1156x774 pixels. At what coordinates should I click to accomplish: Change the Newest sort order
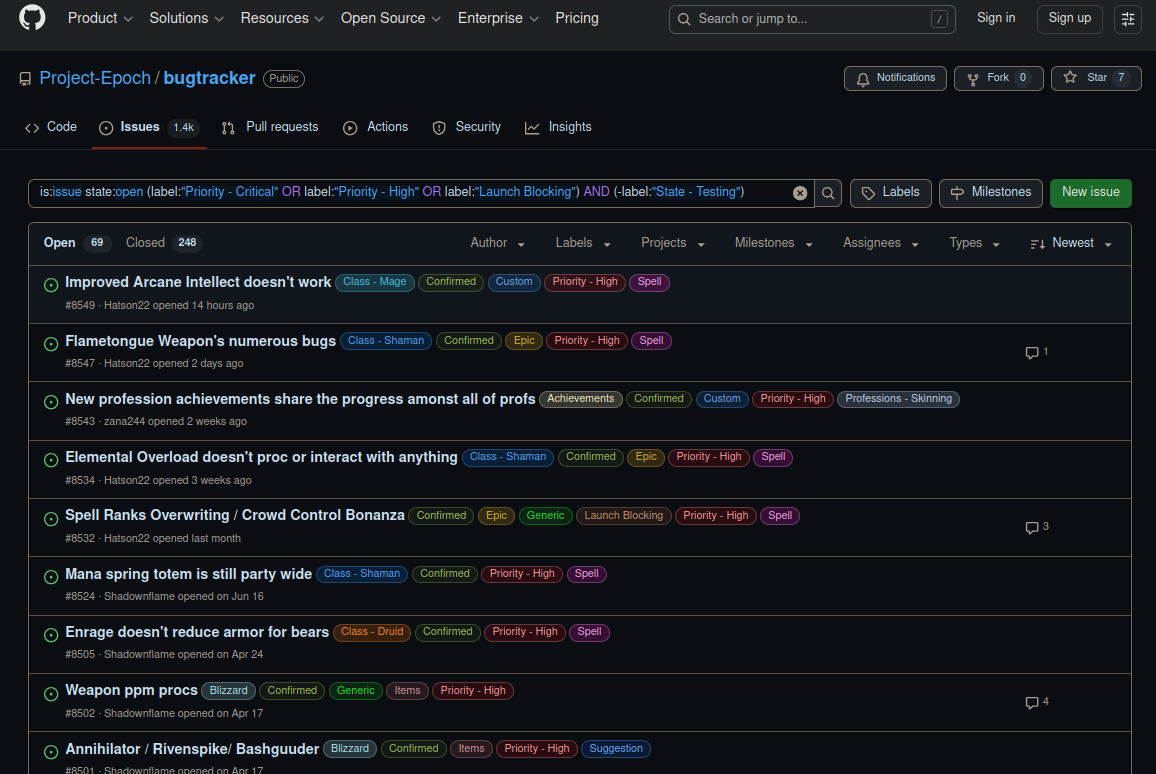[x=1070, y=243]
